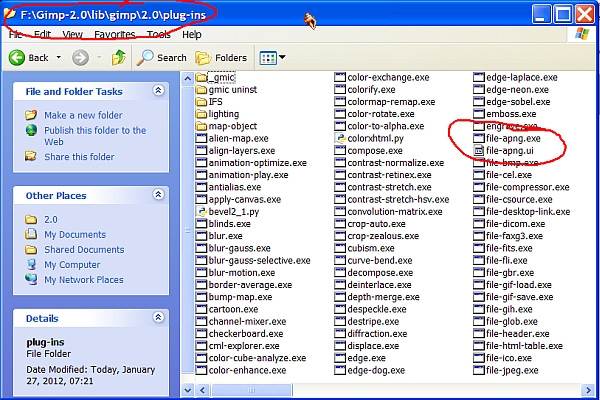Viewport: 600px width, 400px height.
Task: Select the blur-gauss.exe icon
Action: coord(201,248)
